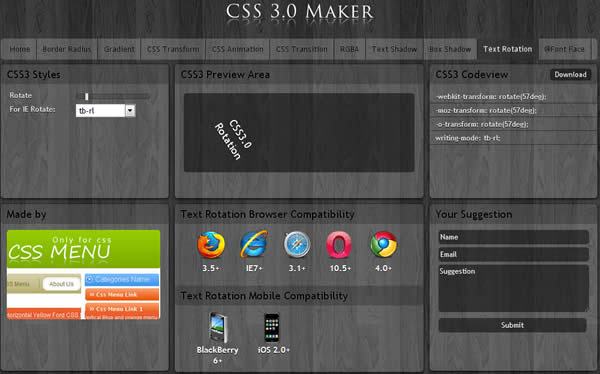
Task: Click the Download button in Codeview
Action: point(570,75)
